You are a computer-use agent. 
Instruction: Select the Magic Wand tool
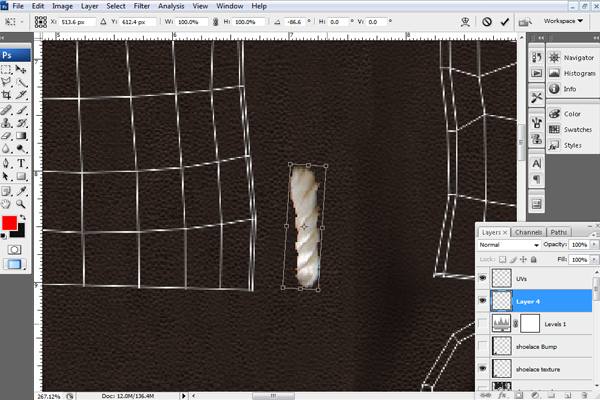point(21,82)
